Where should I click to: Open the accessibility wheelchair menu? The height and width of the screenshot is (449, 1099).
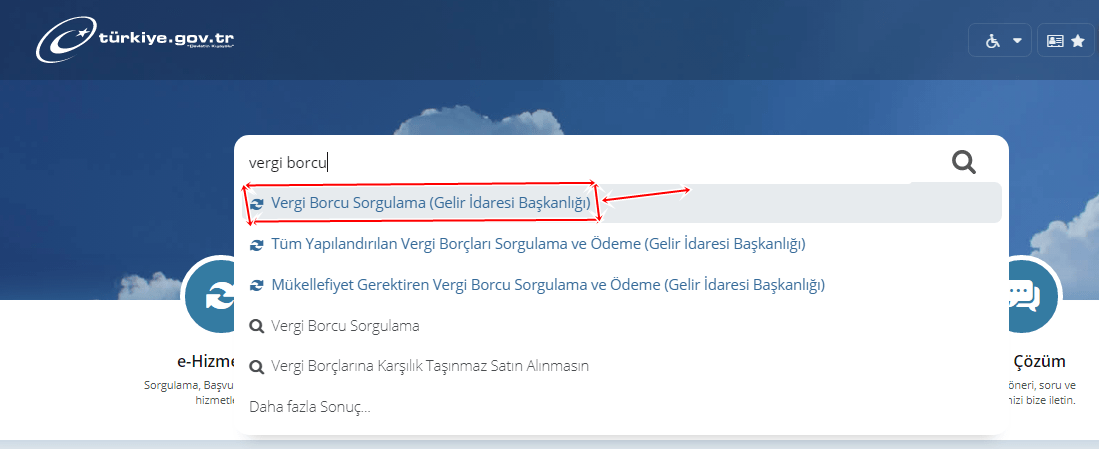(x=992, y=41)
